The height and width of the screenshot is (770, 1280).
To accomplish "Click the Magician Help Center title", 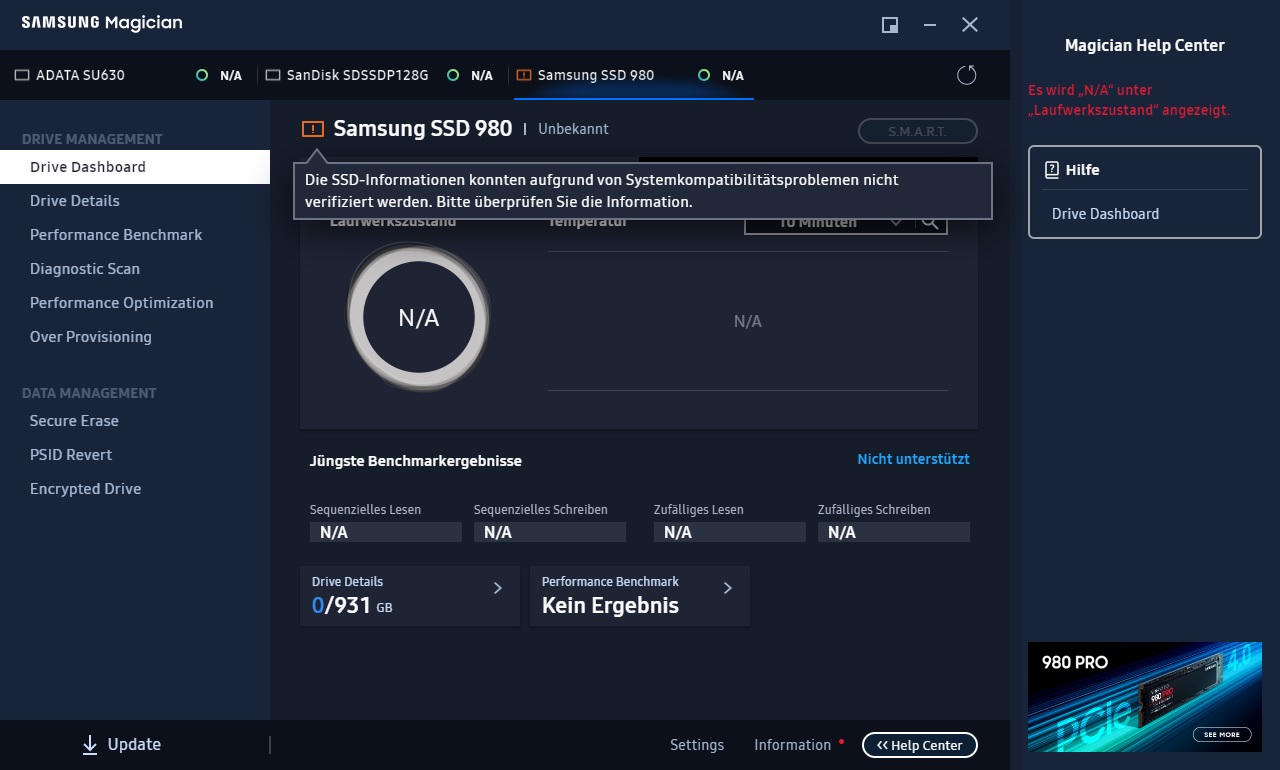I will coord(1144,45).
